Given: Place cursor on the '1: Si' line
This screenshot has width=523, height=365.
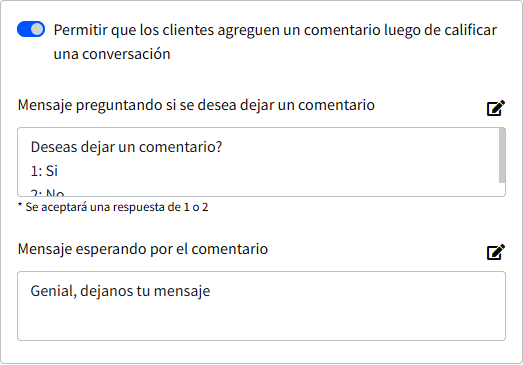Looking at the screenshot, I should [x=44, y=171].
